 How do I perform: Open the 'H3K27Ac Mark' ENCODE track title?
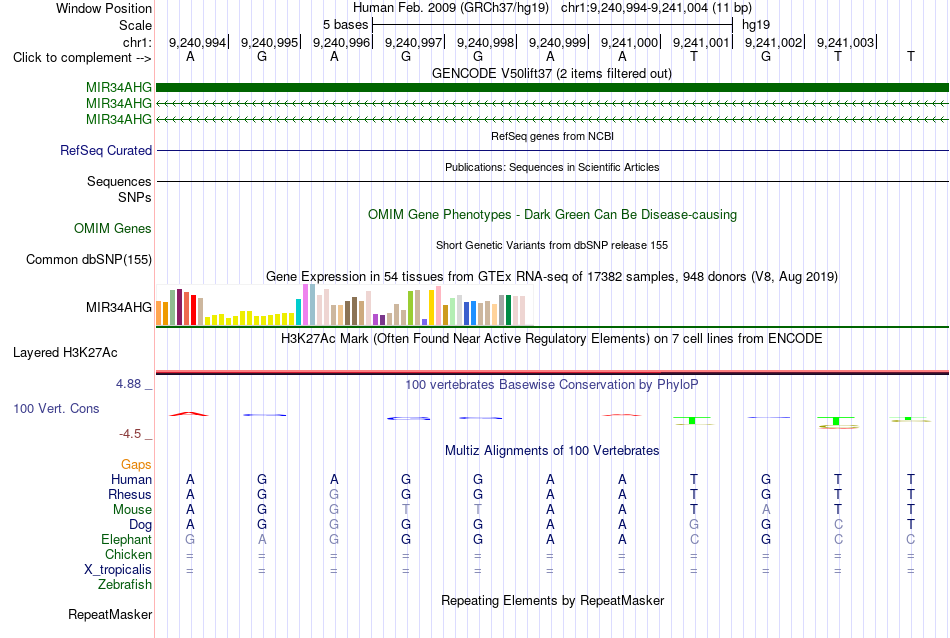click(x=552, y=339)
